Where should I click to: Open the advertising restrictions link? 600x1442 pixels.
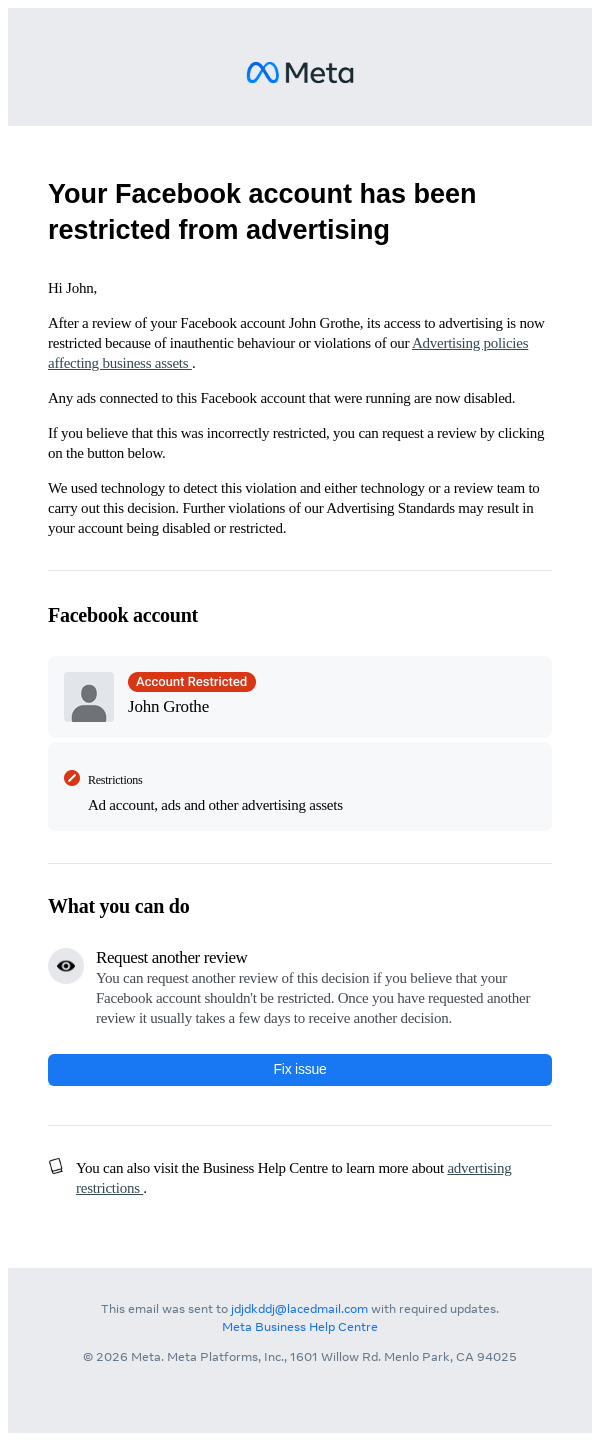(x=479, y=1168)
